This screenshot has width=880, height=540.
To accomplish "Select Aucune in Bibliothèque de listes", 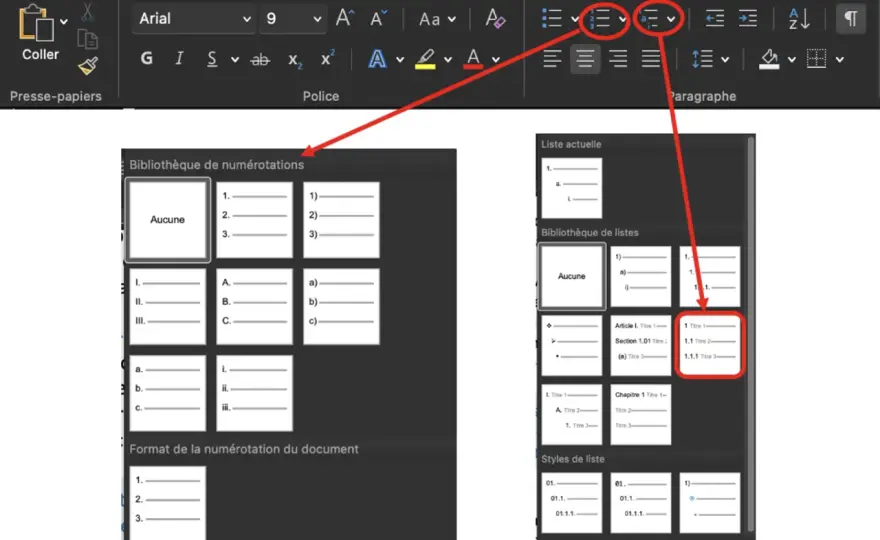I will pyautogui.click(x=572, y=276).
